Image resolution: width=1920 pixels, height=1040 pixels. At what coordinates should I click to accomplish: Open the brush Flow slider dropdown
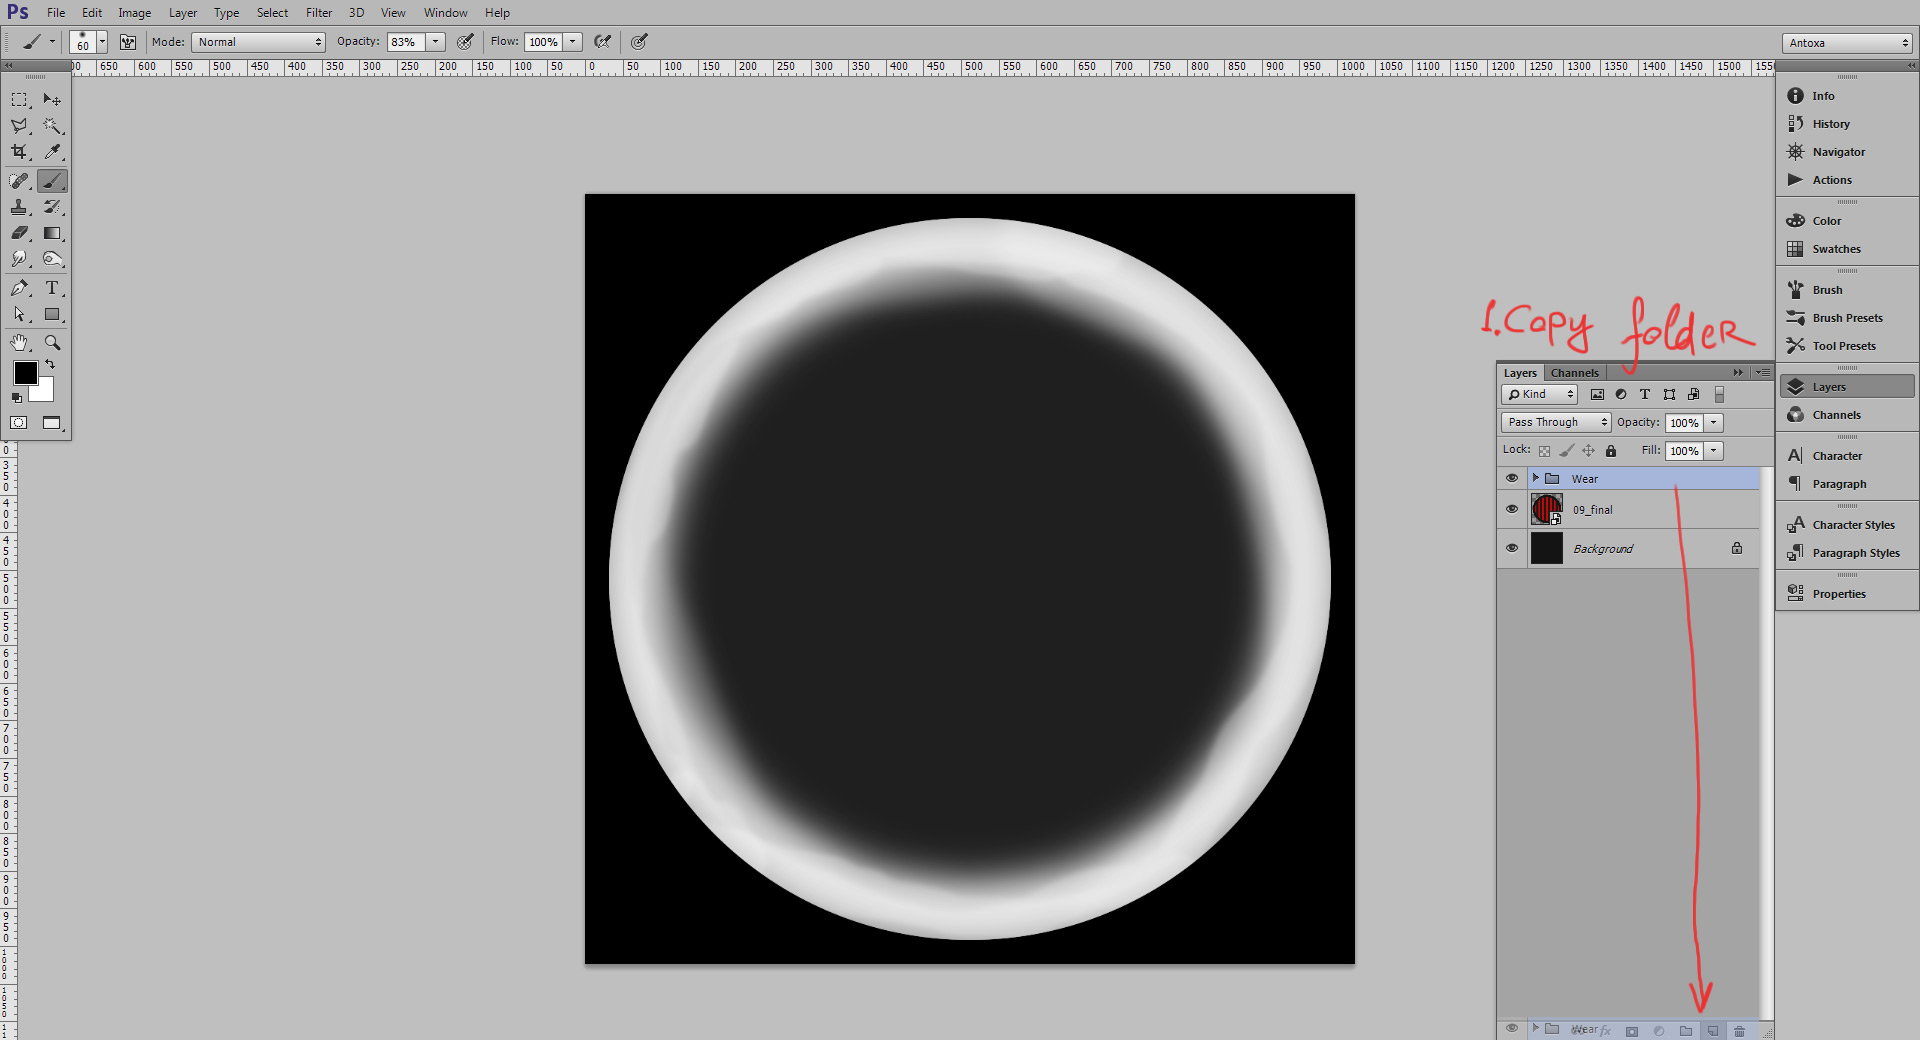click(x=573, y=42)
